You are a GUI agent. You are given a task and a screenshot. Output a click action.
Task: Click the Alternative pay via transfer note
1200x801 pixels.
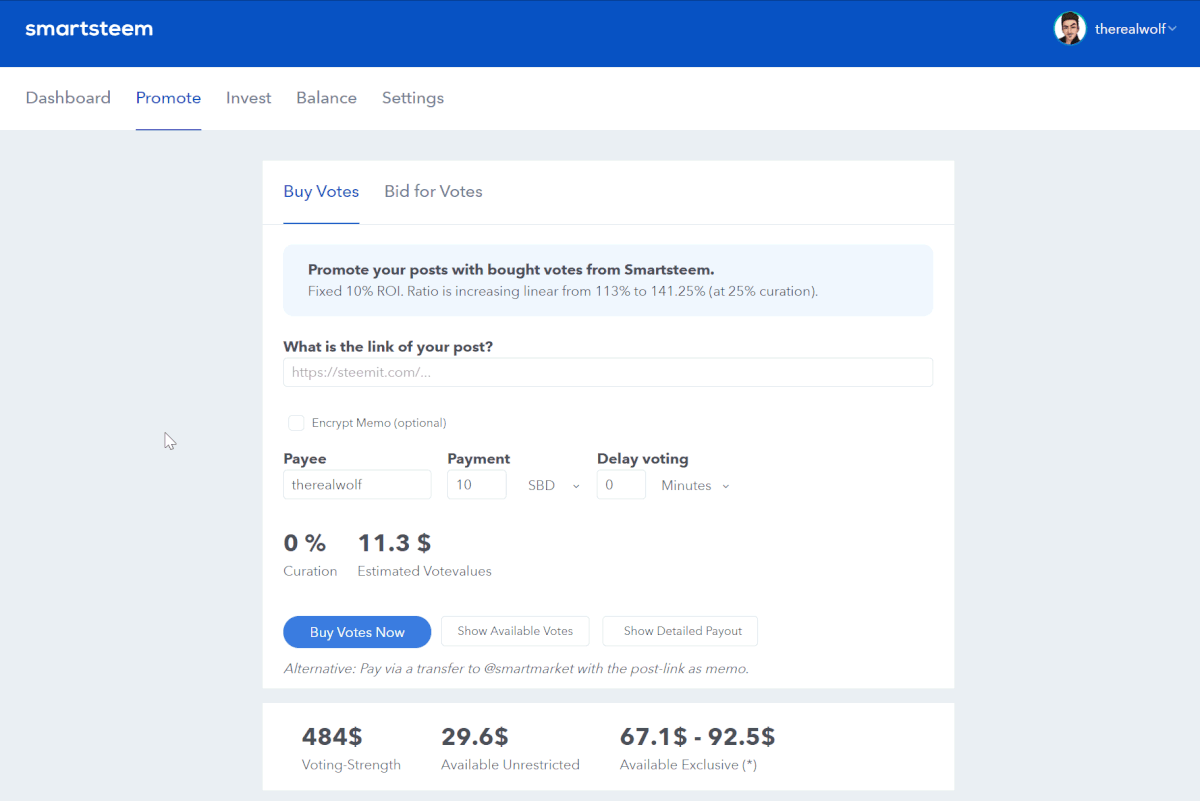tap(516, 668)
